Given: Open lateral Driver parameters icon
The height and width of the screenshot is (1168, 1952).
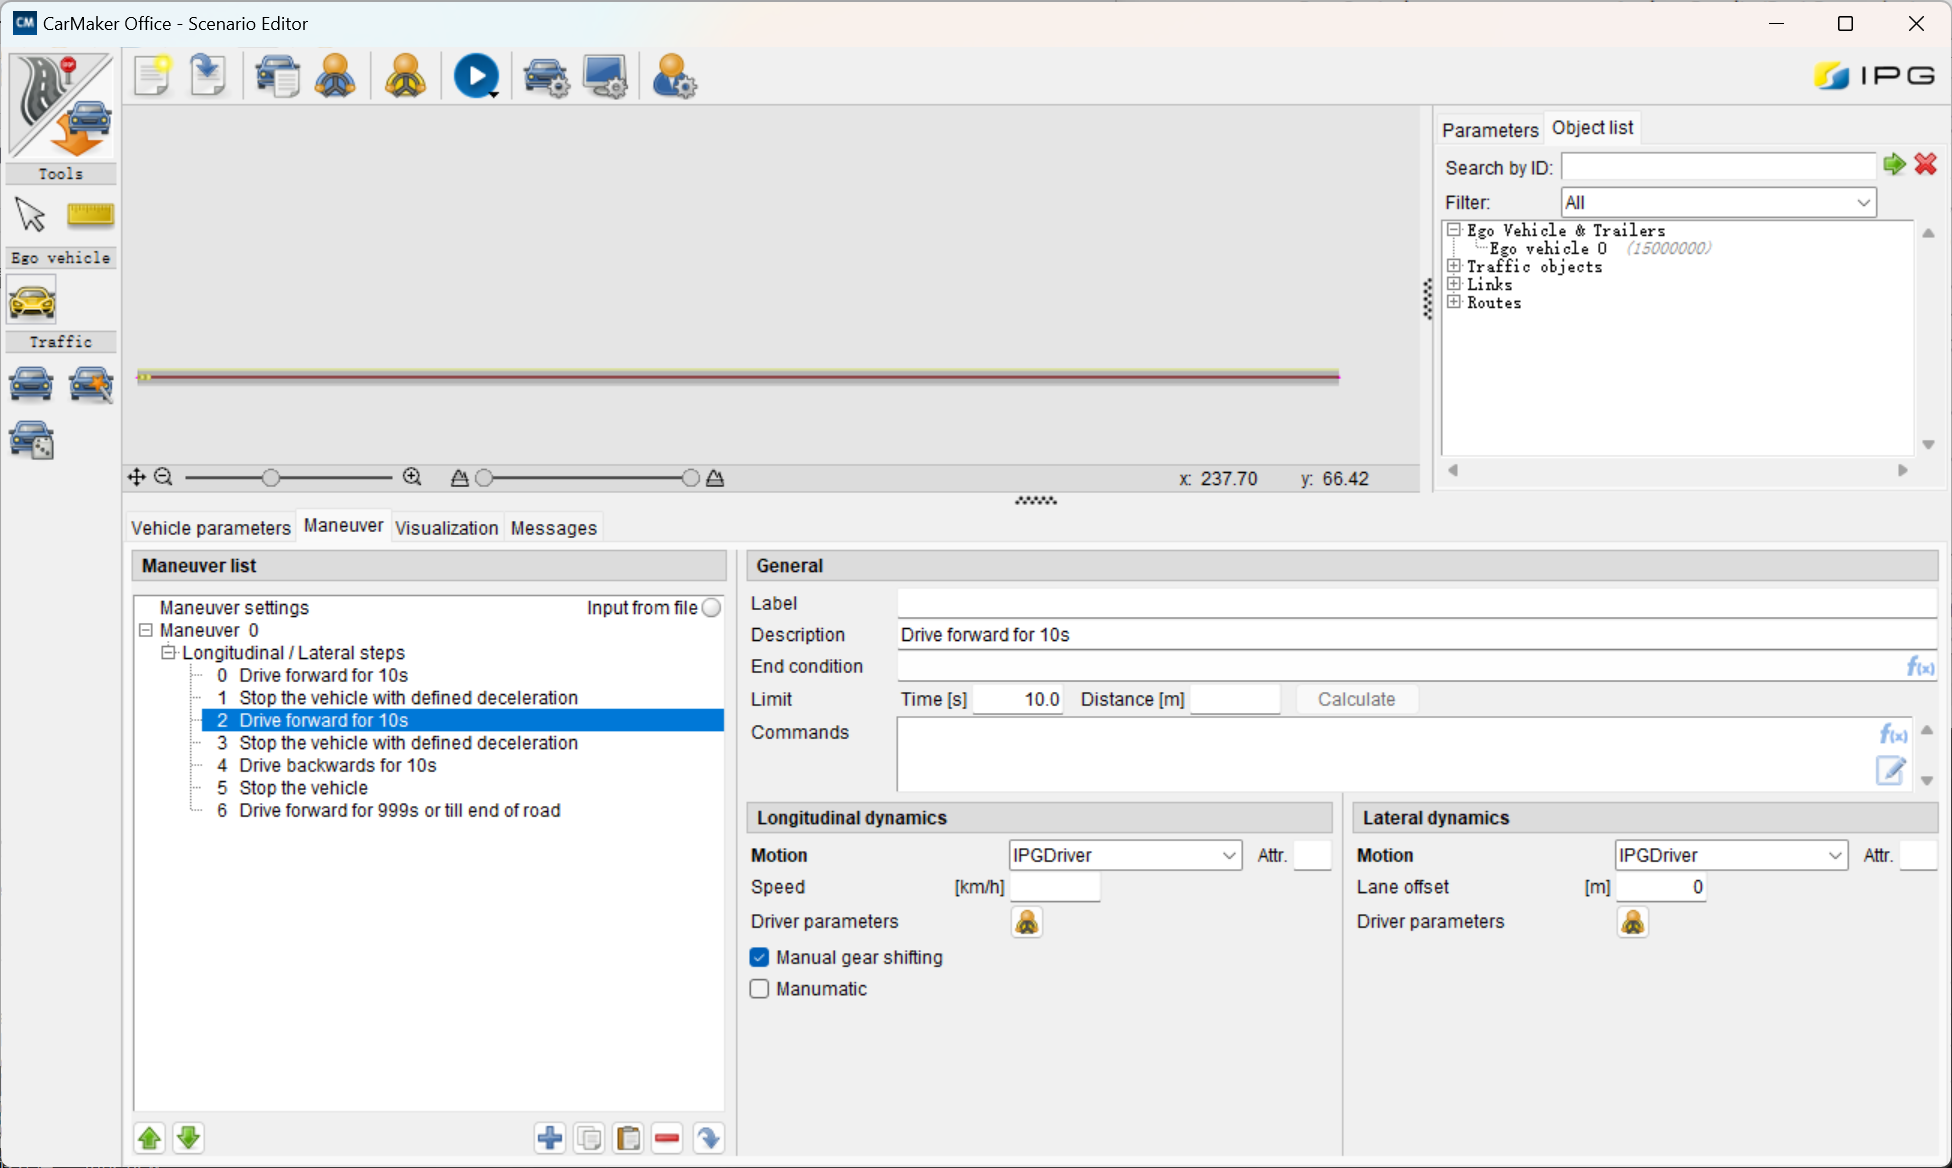Looking at the screenshot, I should [x=1632, y=922].
